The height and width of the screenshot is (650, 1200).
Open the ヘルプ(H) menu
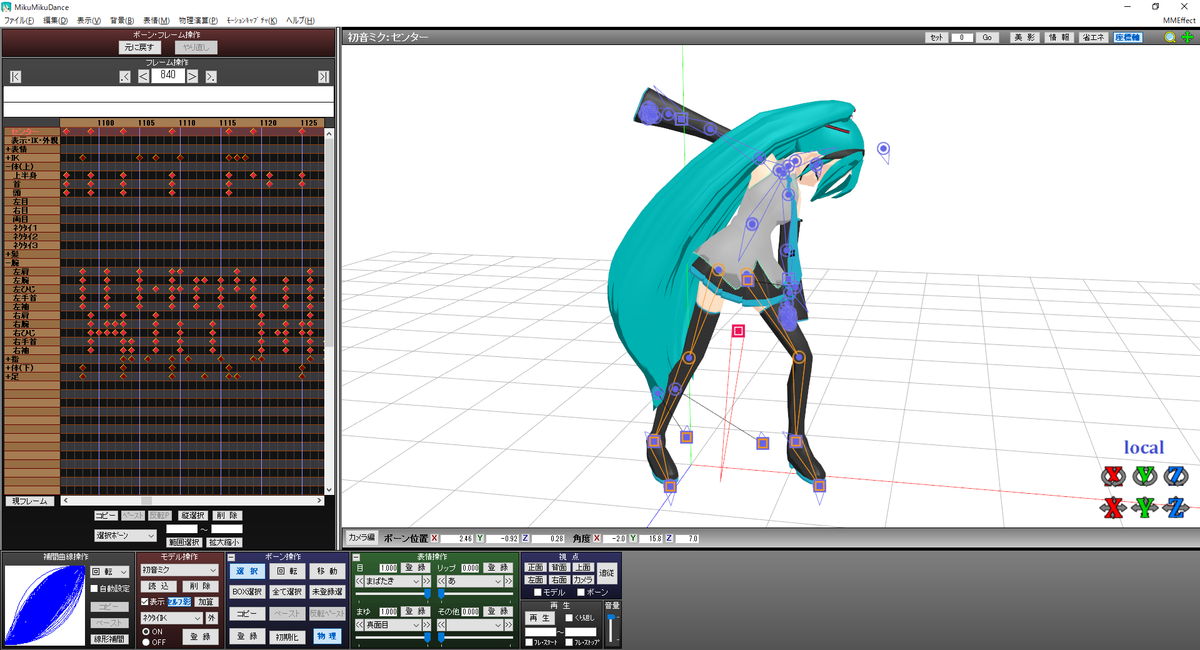pos(299,20)
